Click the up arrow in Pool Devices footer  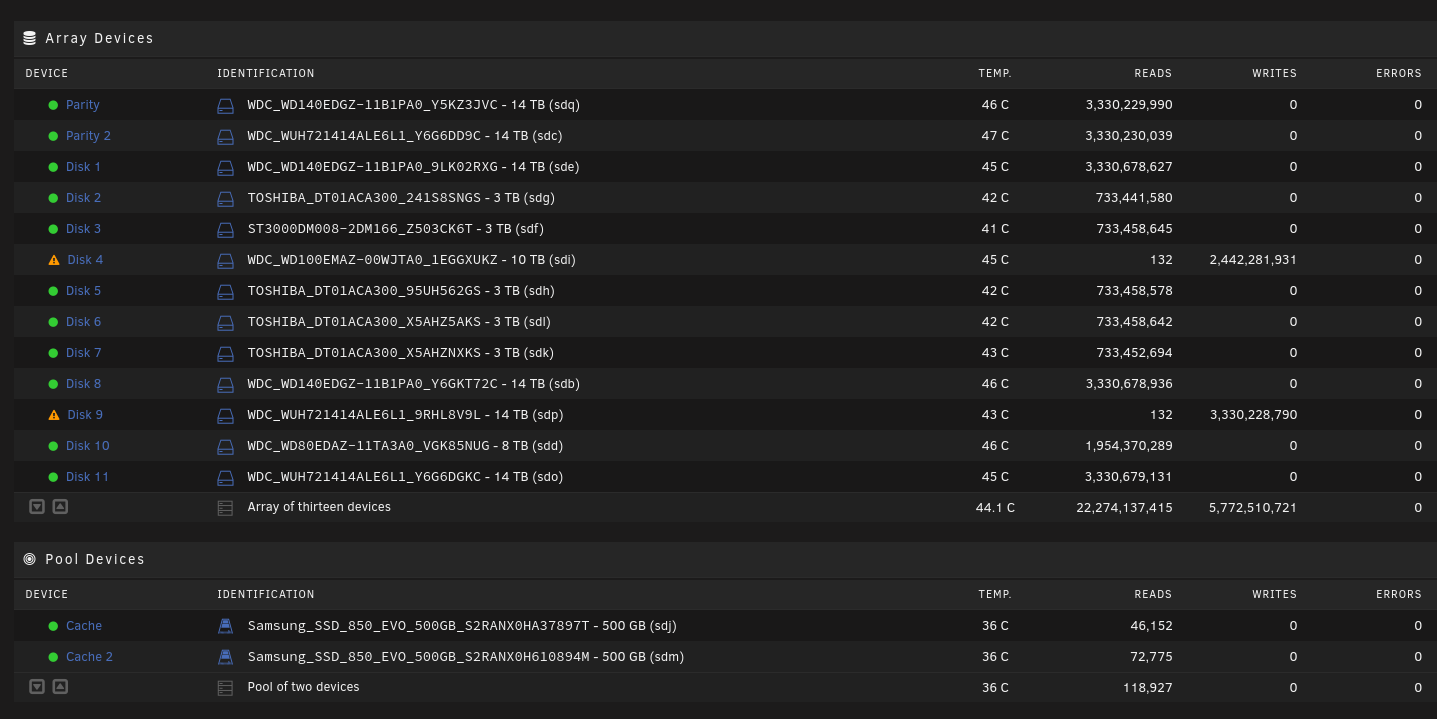tap(60, 687)
